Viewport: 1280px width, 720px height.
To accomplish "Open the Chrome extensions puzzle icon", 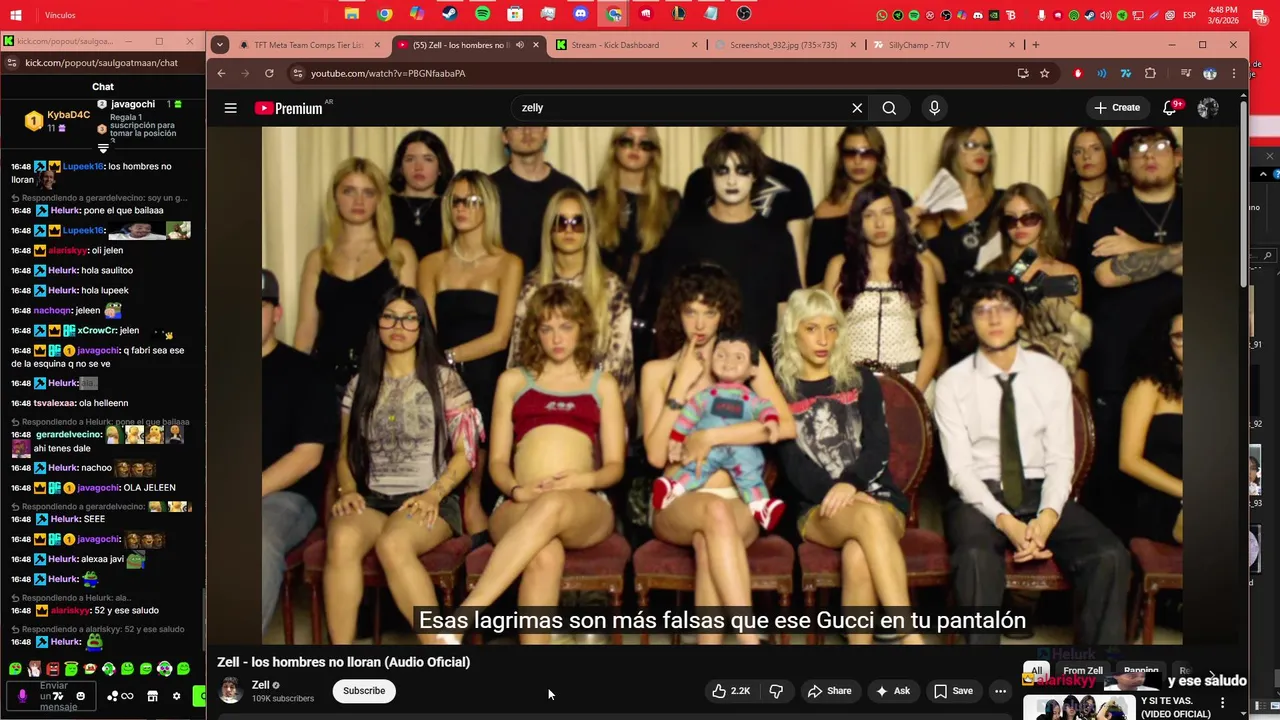I will [1150, 73].
